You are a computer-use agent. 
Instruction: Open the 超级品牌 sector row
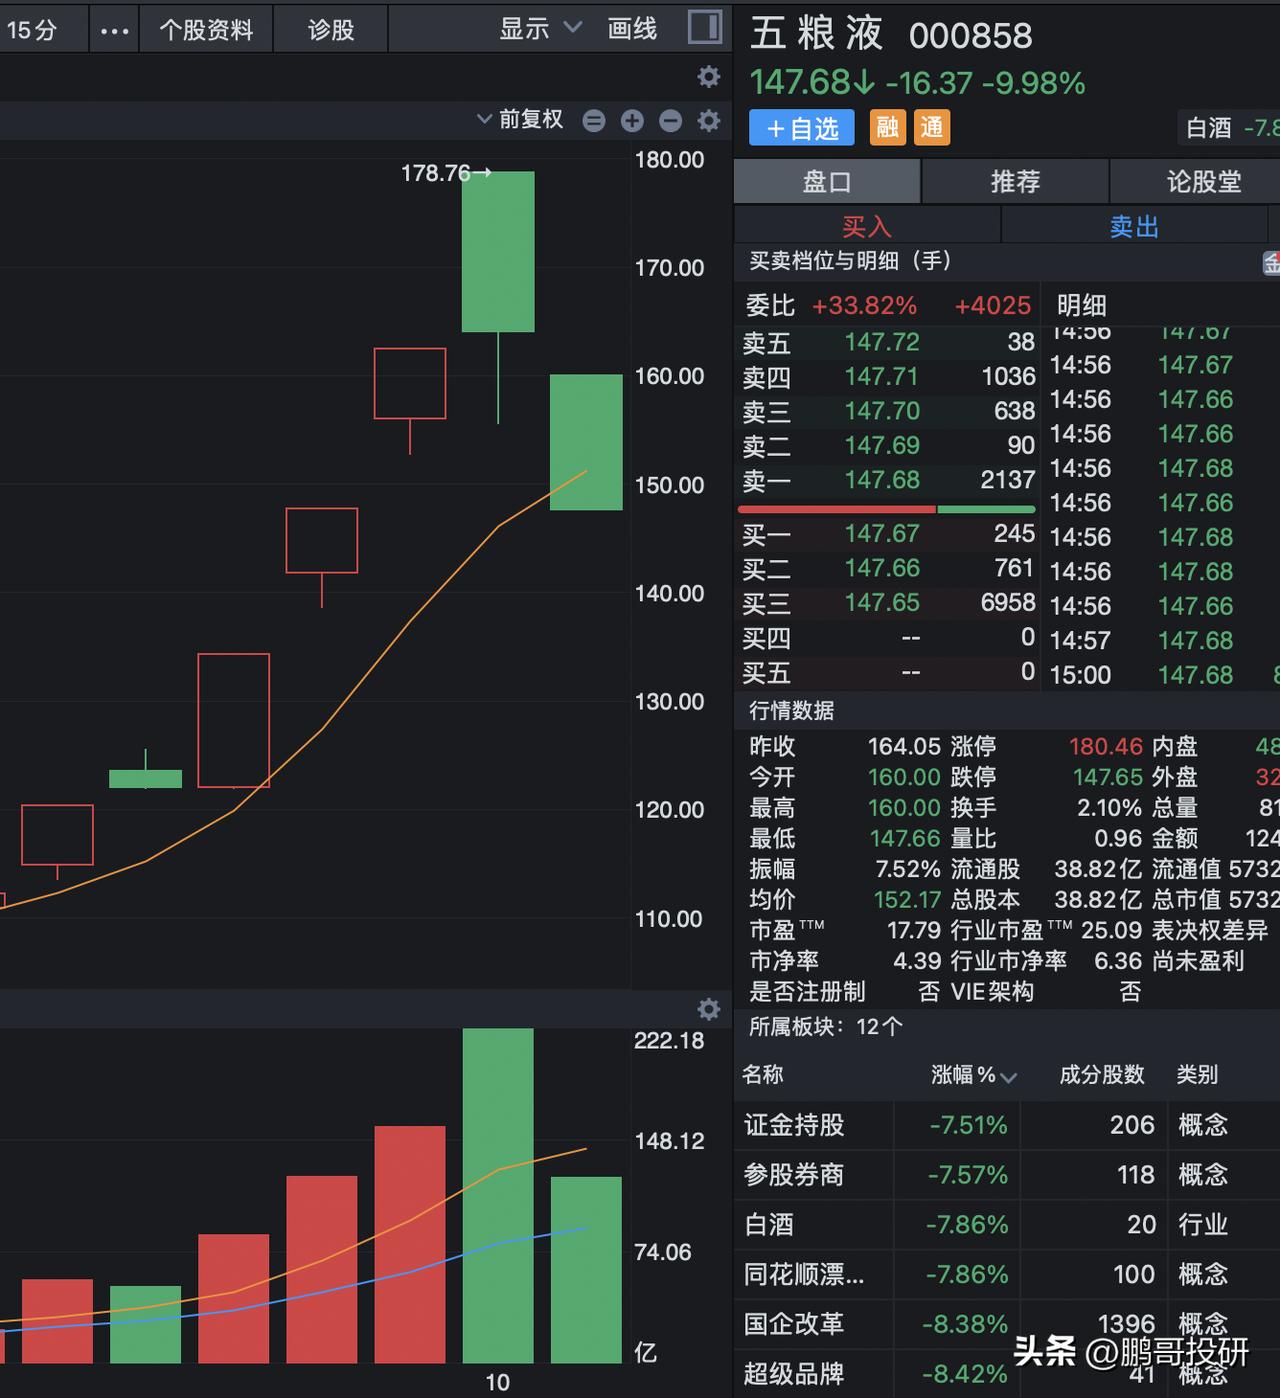pos(1007,1374)
